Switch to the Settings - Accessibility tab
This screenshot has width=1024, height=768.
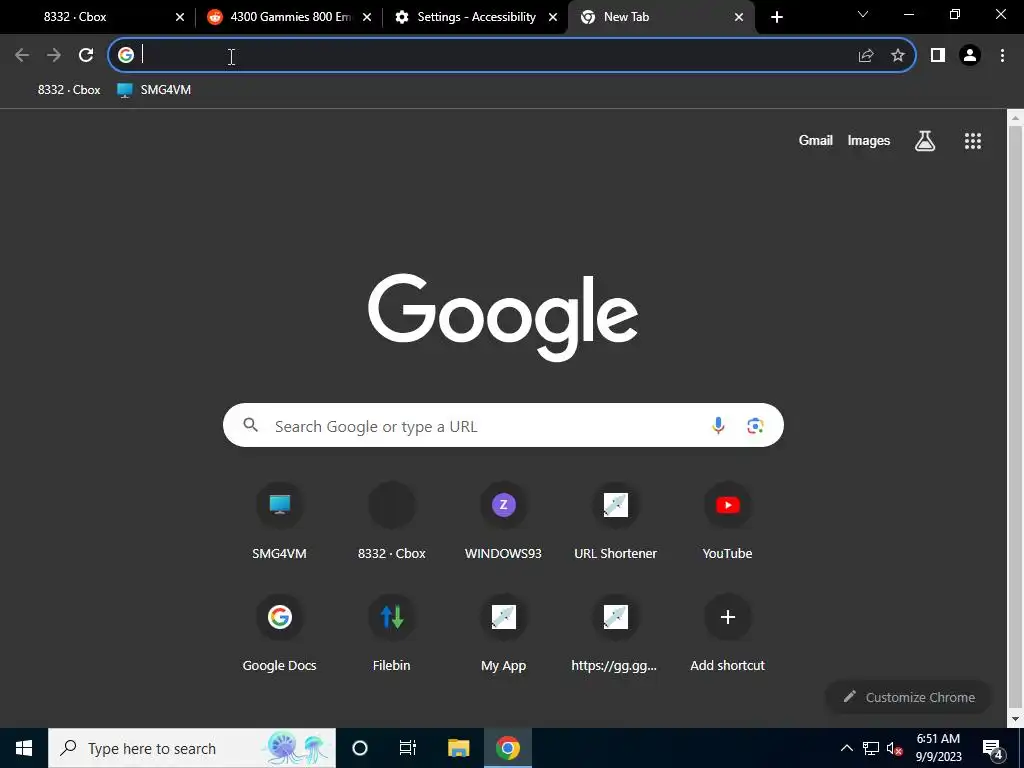[476, 17]
